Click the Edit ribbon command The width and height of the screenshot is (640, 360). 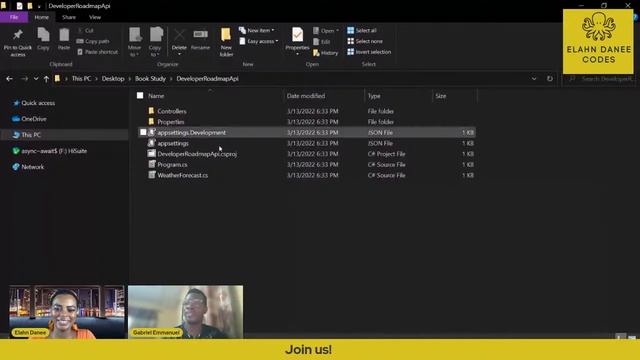pos(322,42)
